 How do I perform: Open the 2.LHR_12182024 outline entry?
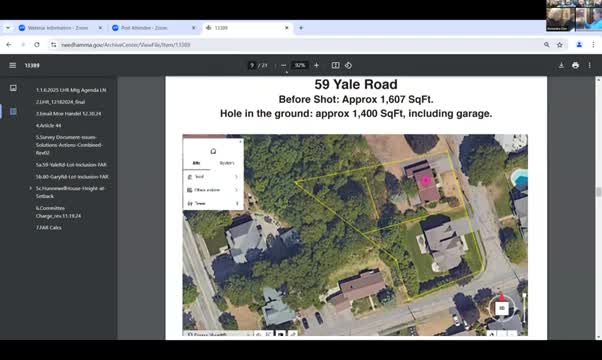60,102
